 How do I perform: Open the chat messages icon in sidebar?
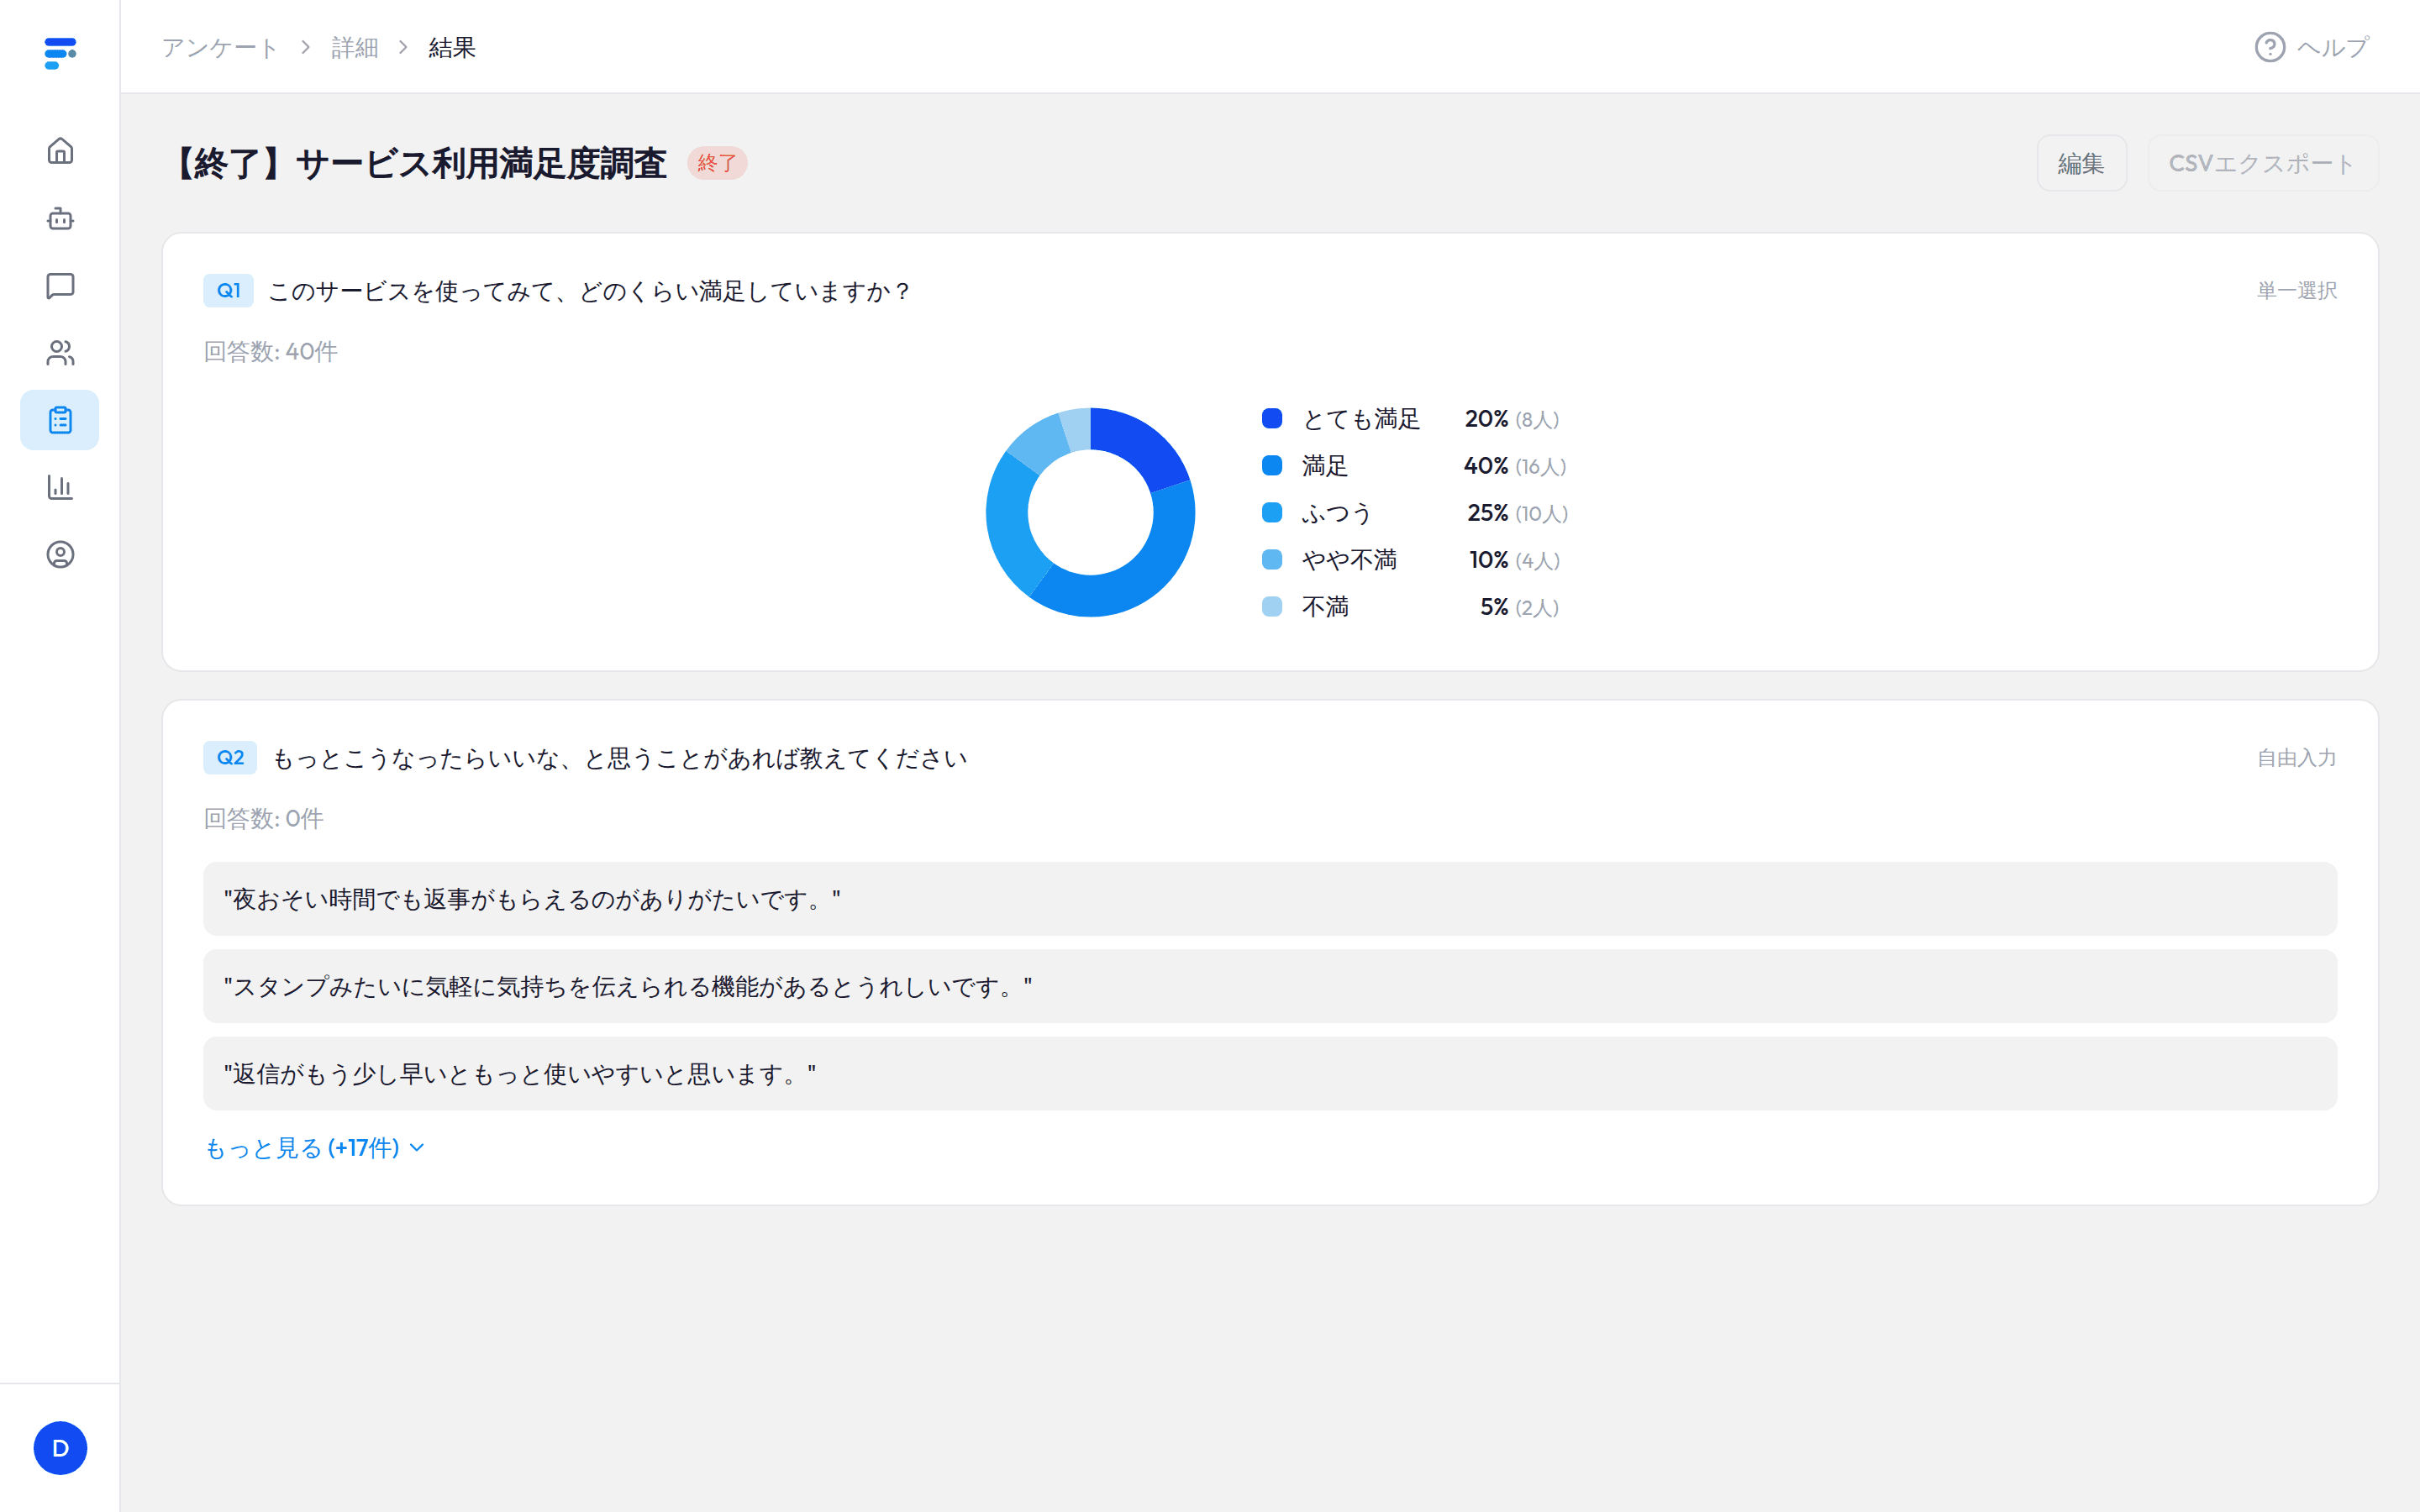click(60, 286)
